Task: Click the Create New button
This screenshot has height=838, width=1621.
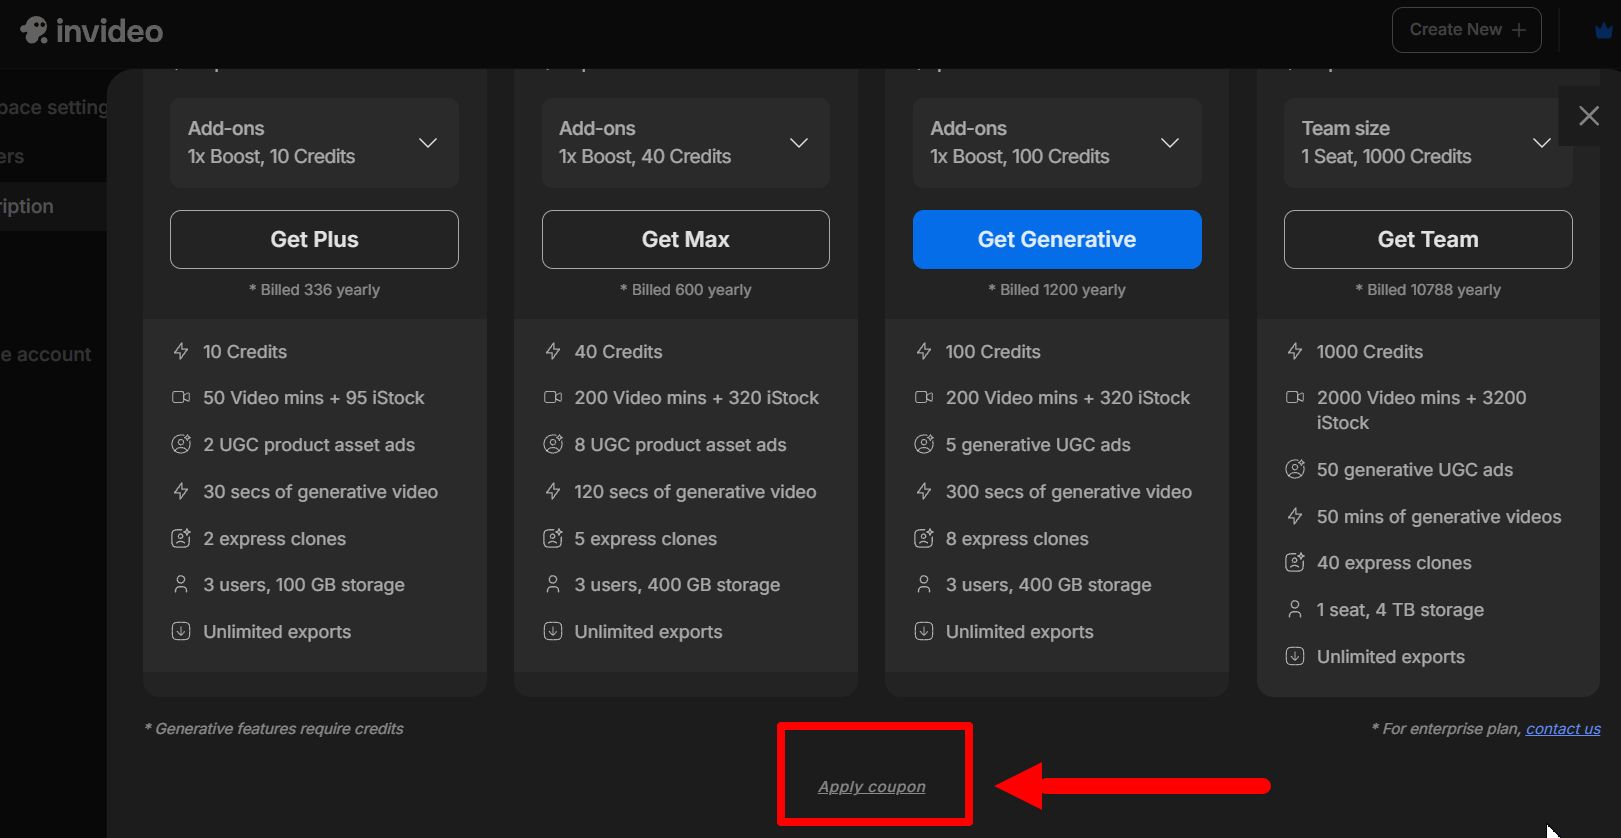Action: [1466, 30]
